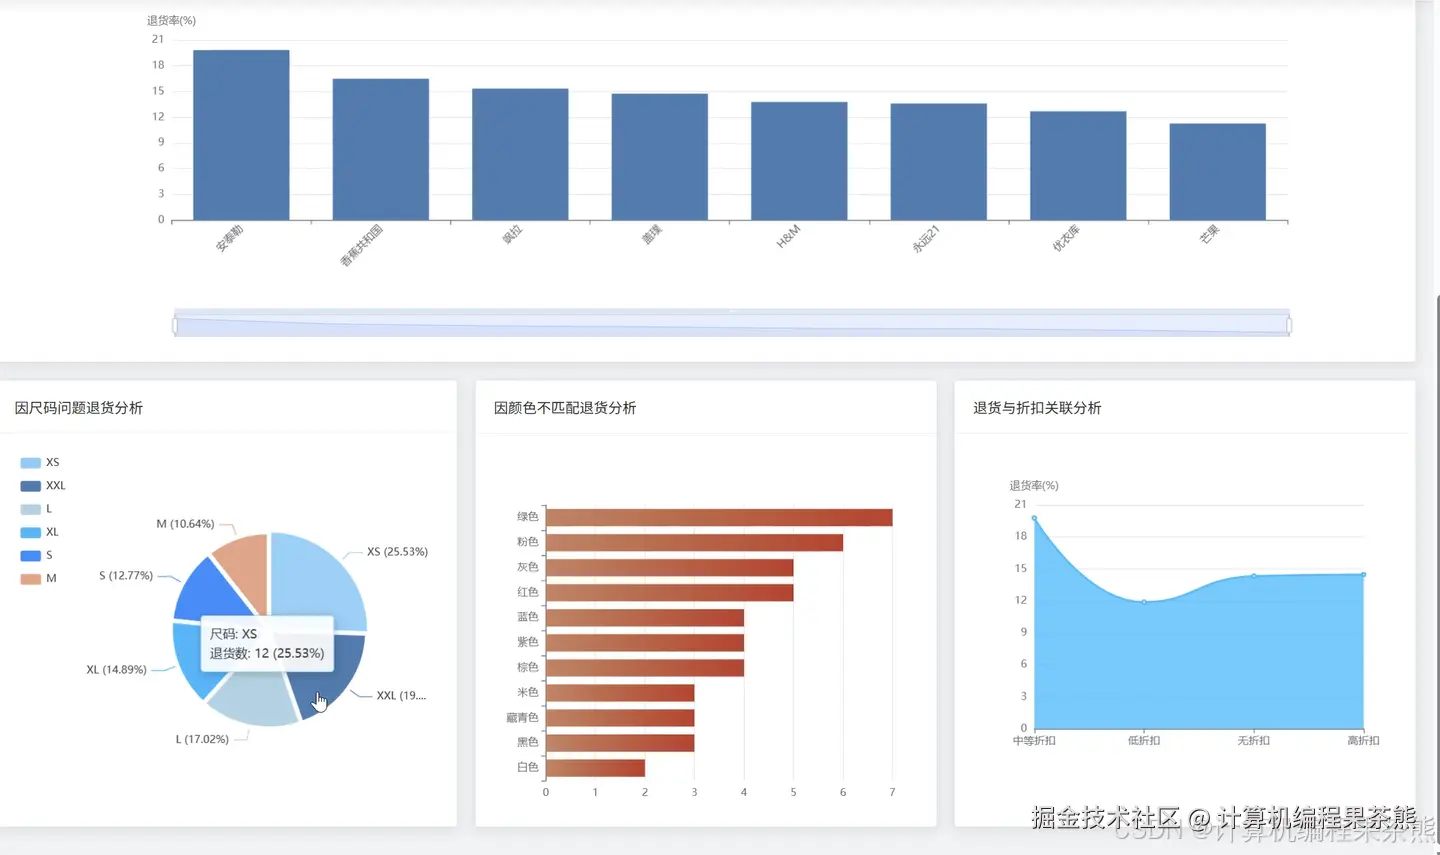1440x855 pixels.
Task: Click the 芒果 bar
Action: tap(1218, 172)
